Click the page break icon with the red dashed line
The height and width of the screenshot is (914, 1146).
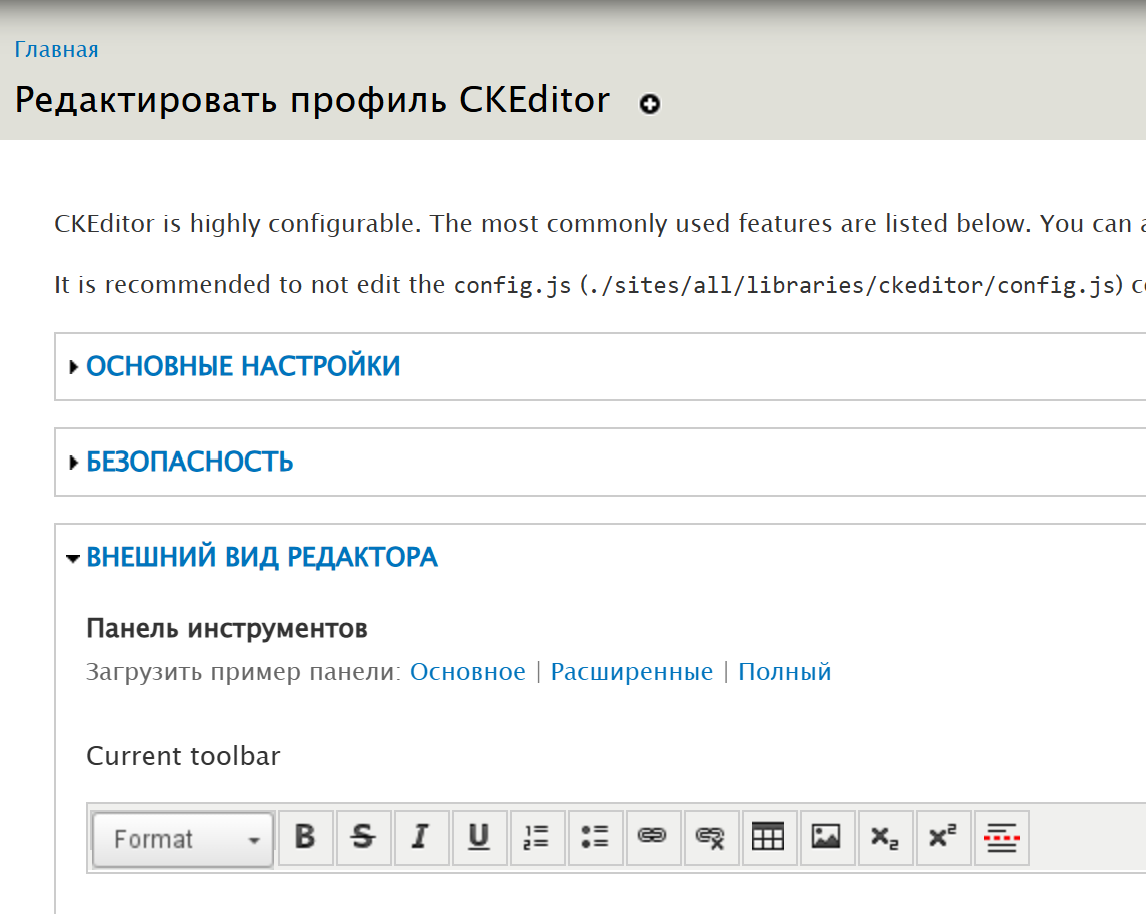coord(1001,837)
